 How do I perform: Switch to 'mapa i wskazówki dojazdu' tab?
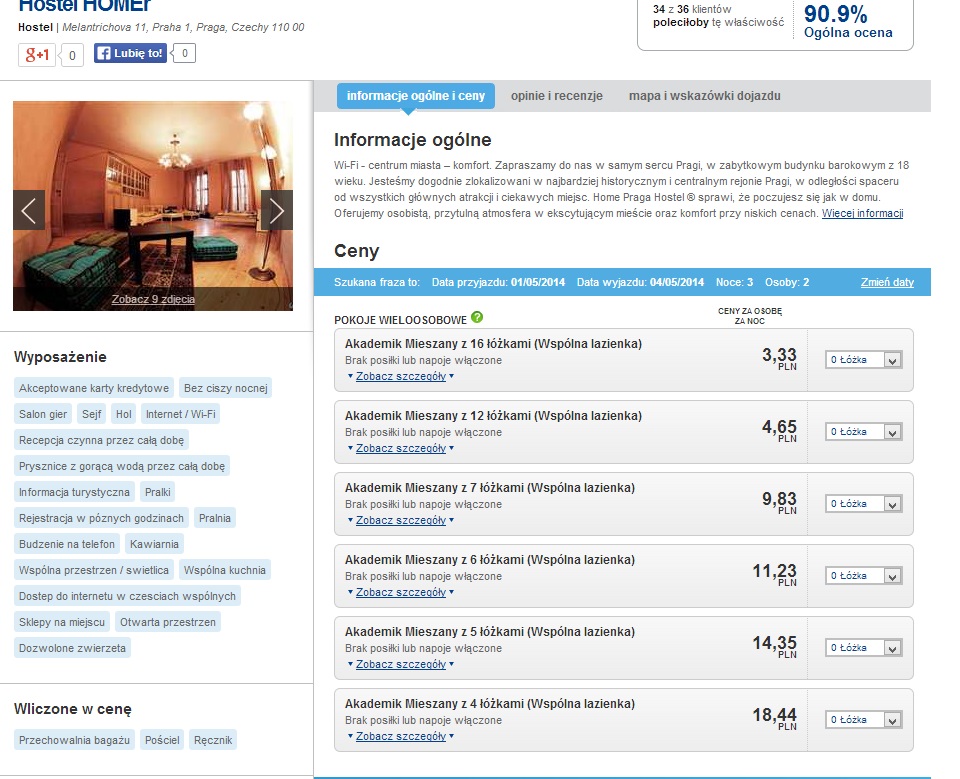coord(705,96)
